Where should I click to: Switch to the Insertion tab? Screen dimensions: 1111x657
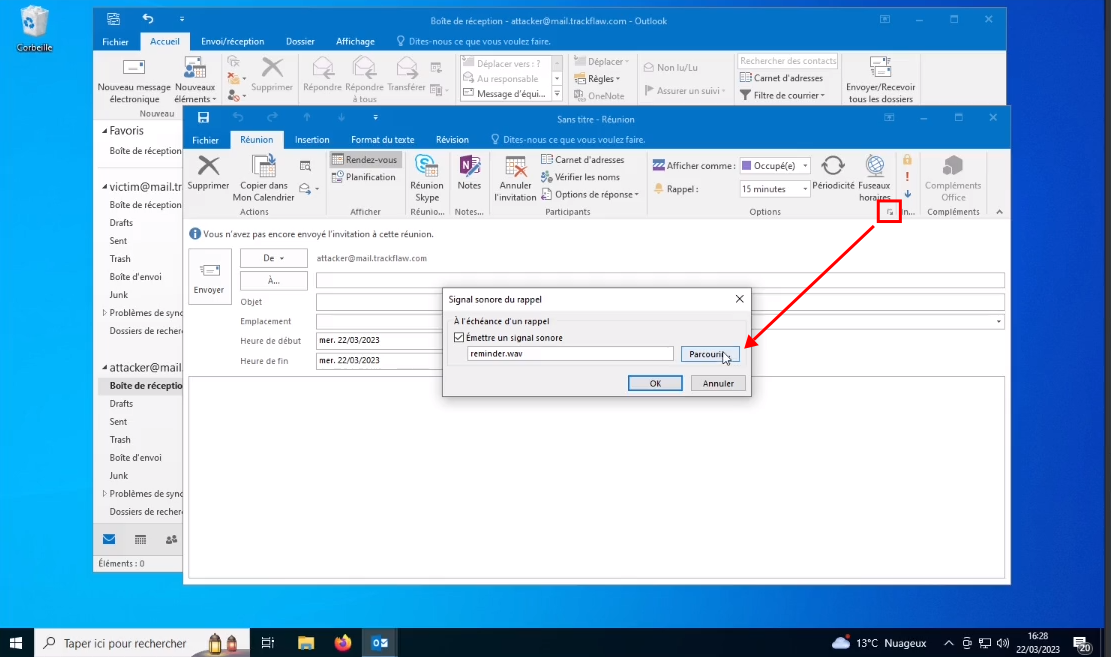pos(312,140)
